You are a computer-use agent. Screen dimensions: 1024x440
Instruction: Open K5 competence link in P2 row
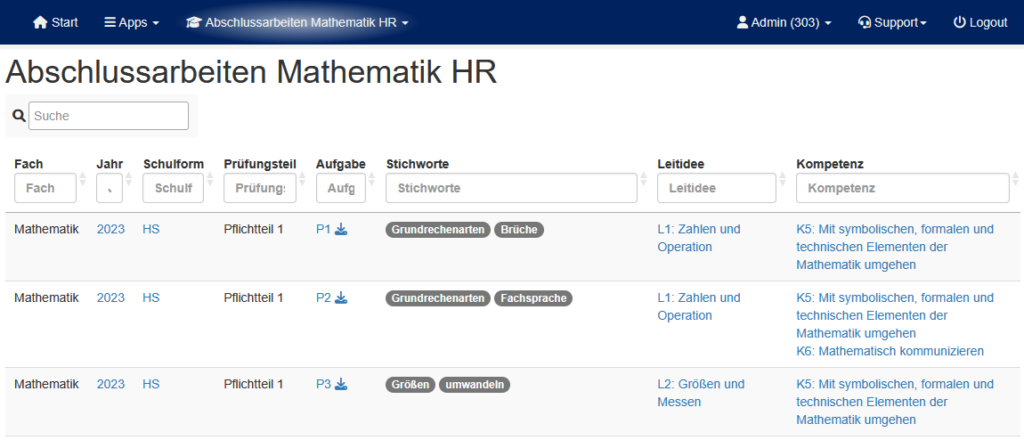coord(895,315)
